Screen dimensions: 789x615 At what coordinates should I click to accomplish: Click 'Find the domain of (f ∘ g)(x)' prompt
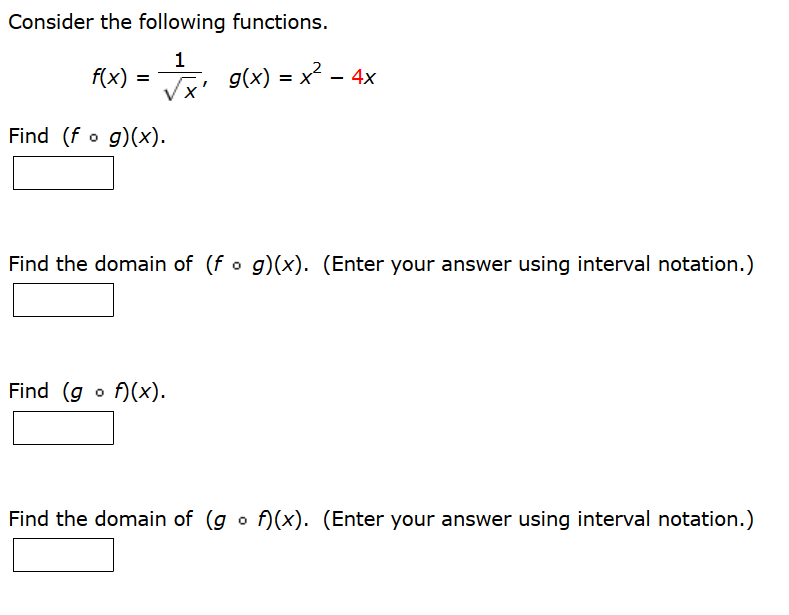coord(159,264)
